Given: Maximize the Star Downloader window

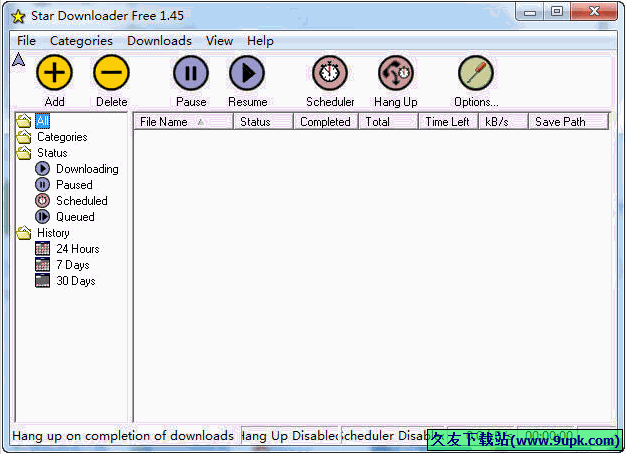Looking at the screenshot, I should (x=557, y=12).
